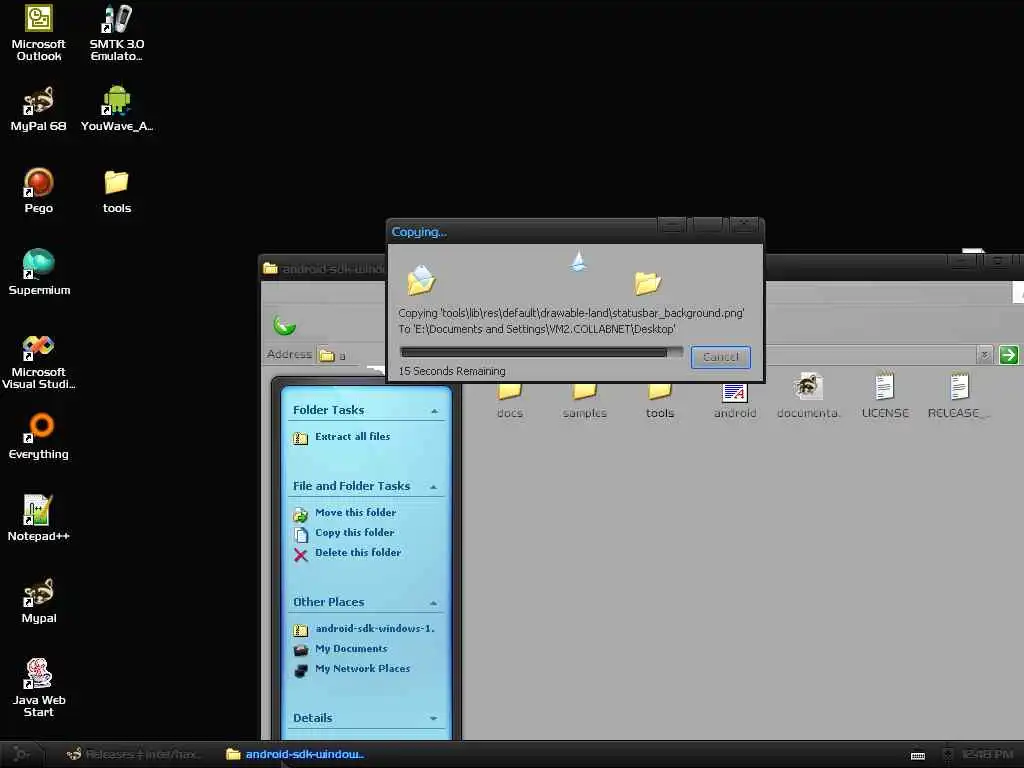Select the tools folder in the Explorer window
1024x768 pixels.
click(660, 398)
